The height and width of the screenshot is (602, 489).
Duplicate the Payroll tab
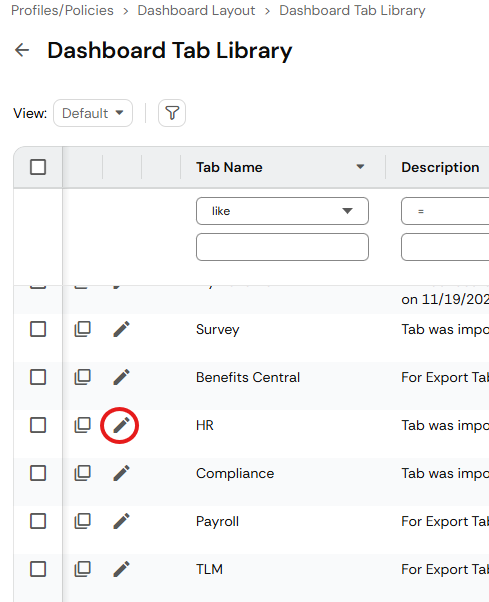(x=83, y=521)
